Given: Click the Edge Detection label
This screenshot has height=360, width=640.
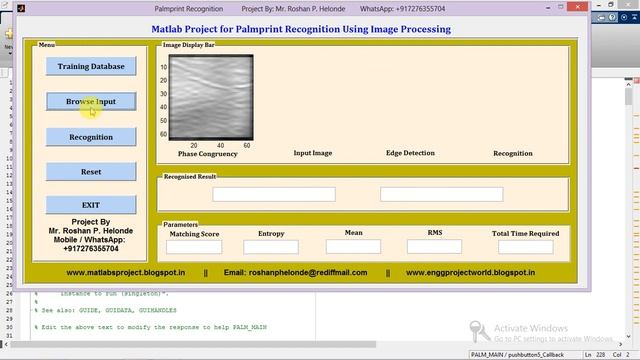Looking at the screenshot, I should point(410,153).
